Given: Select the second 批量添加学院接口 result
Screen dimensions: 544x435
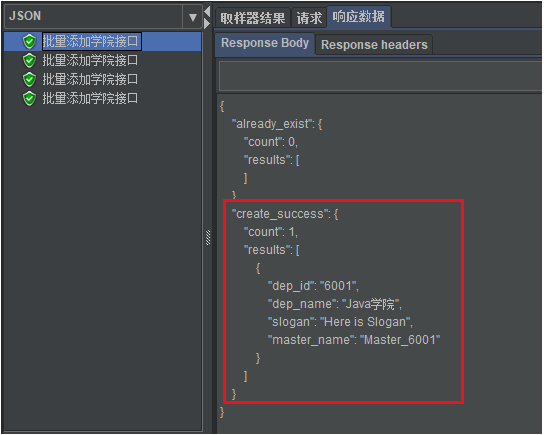Looking at the screenshot, I should tap(90, 61).
